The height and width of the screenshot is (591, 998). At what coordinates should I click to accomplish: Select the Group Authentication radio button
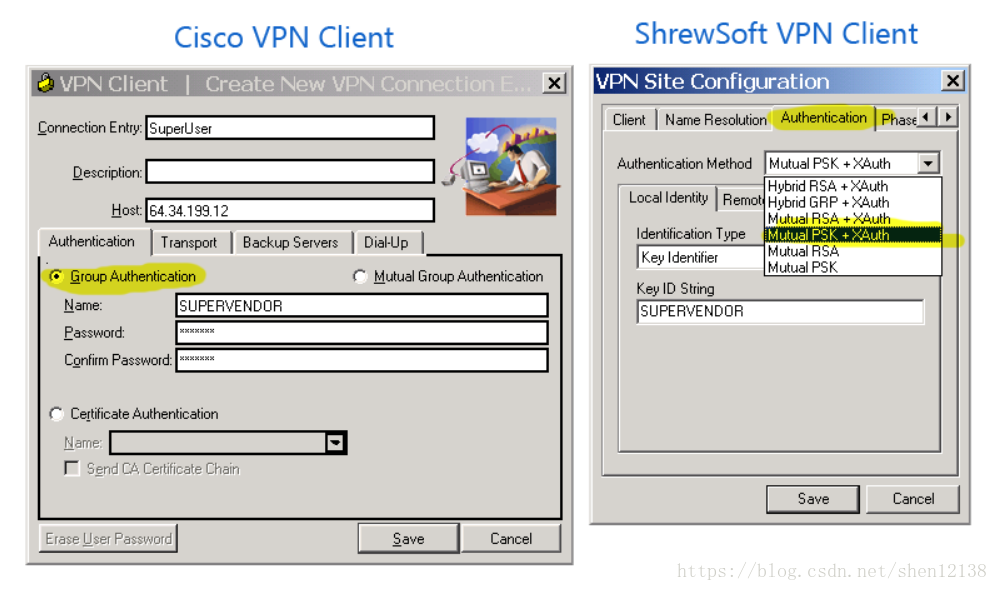tap(57, 276)
